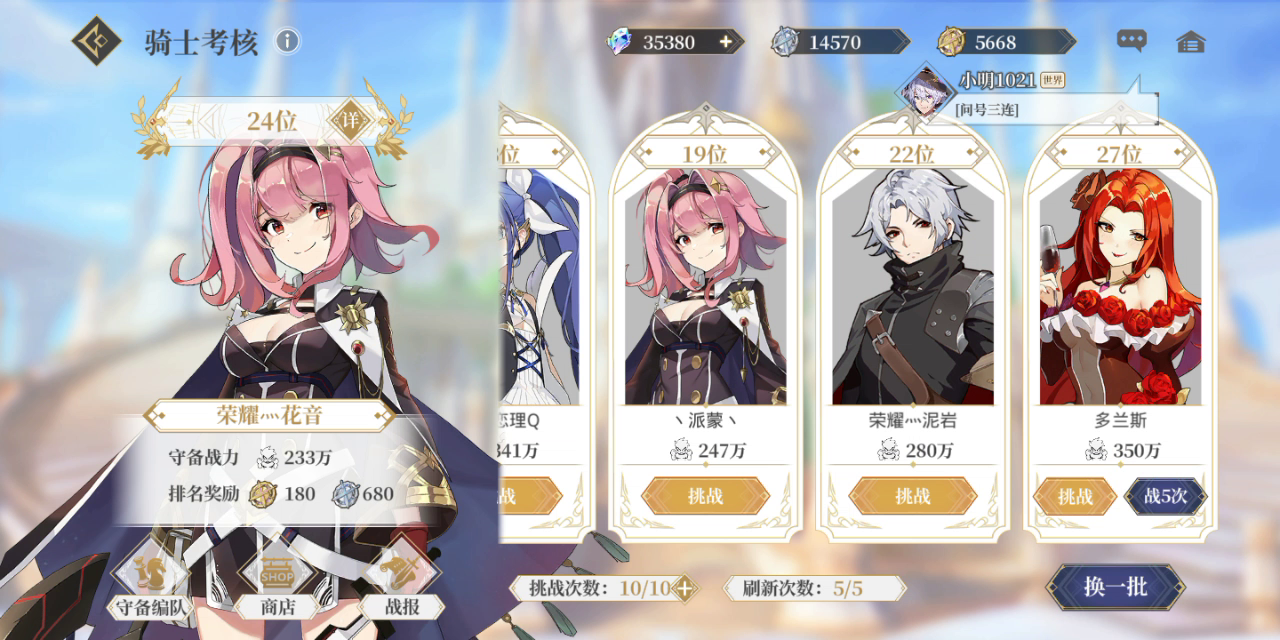Viewport: 1280px width, 640px height.
Task: Click the 5668 gold coin counter
Action: 1006,41
